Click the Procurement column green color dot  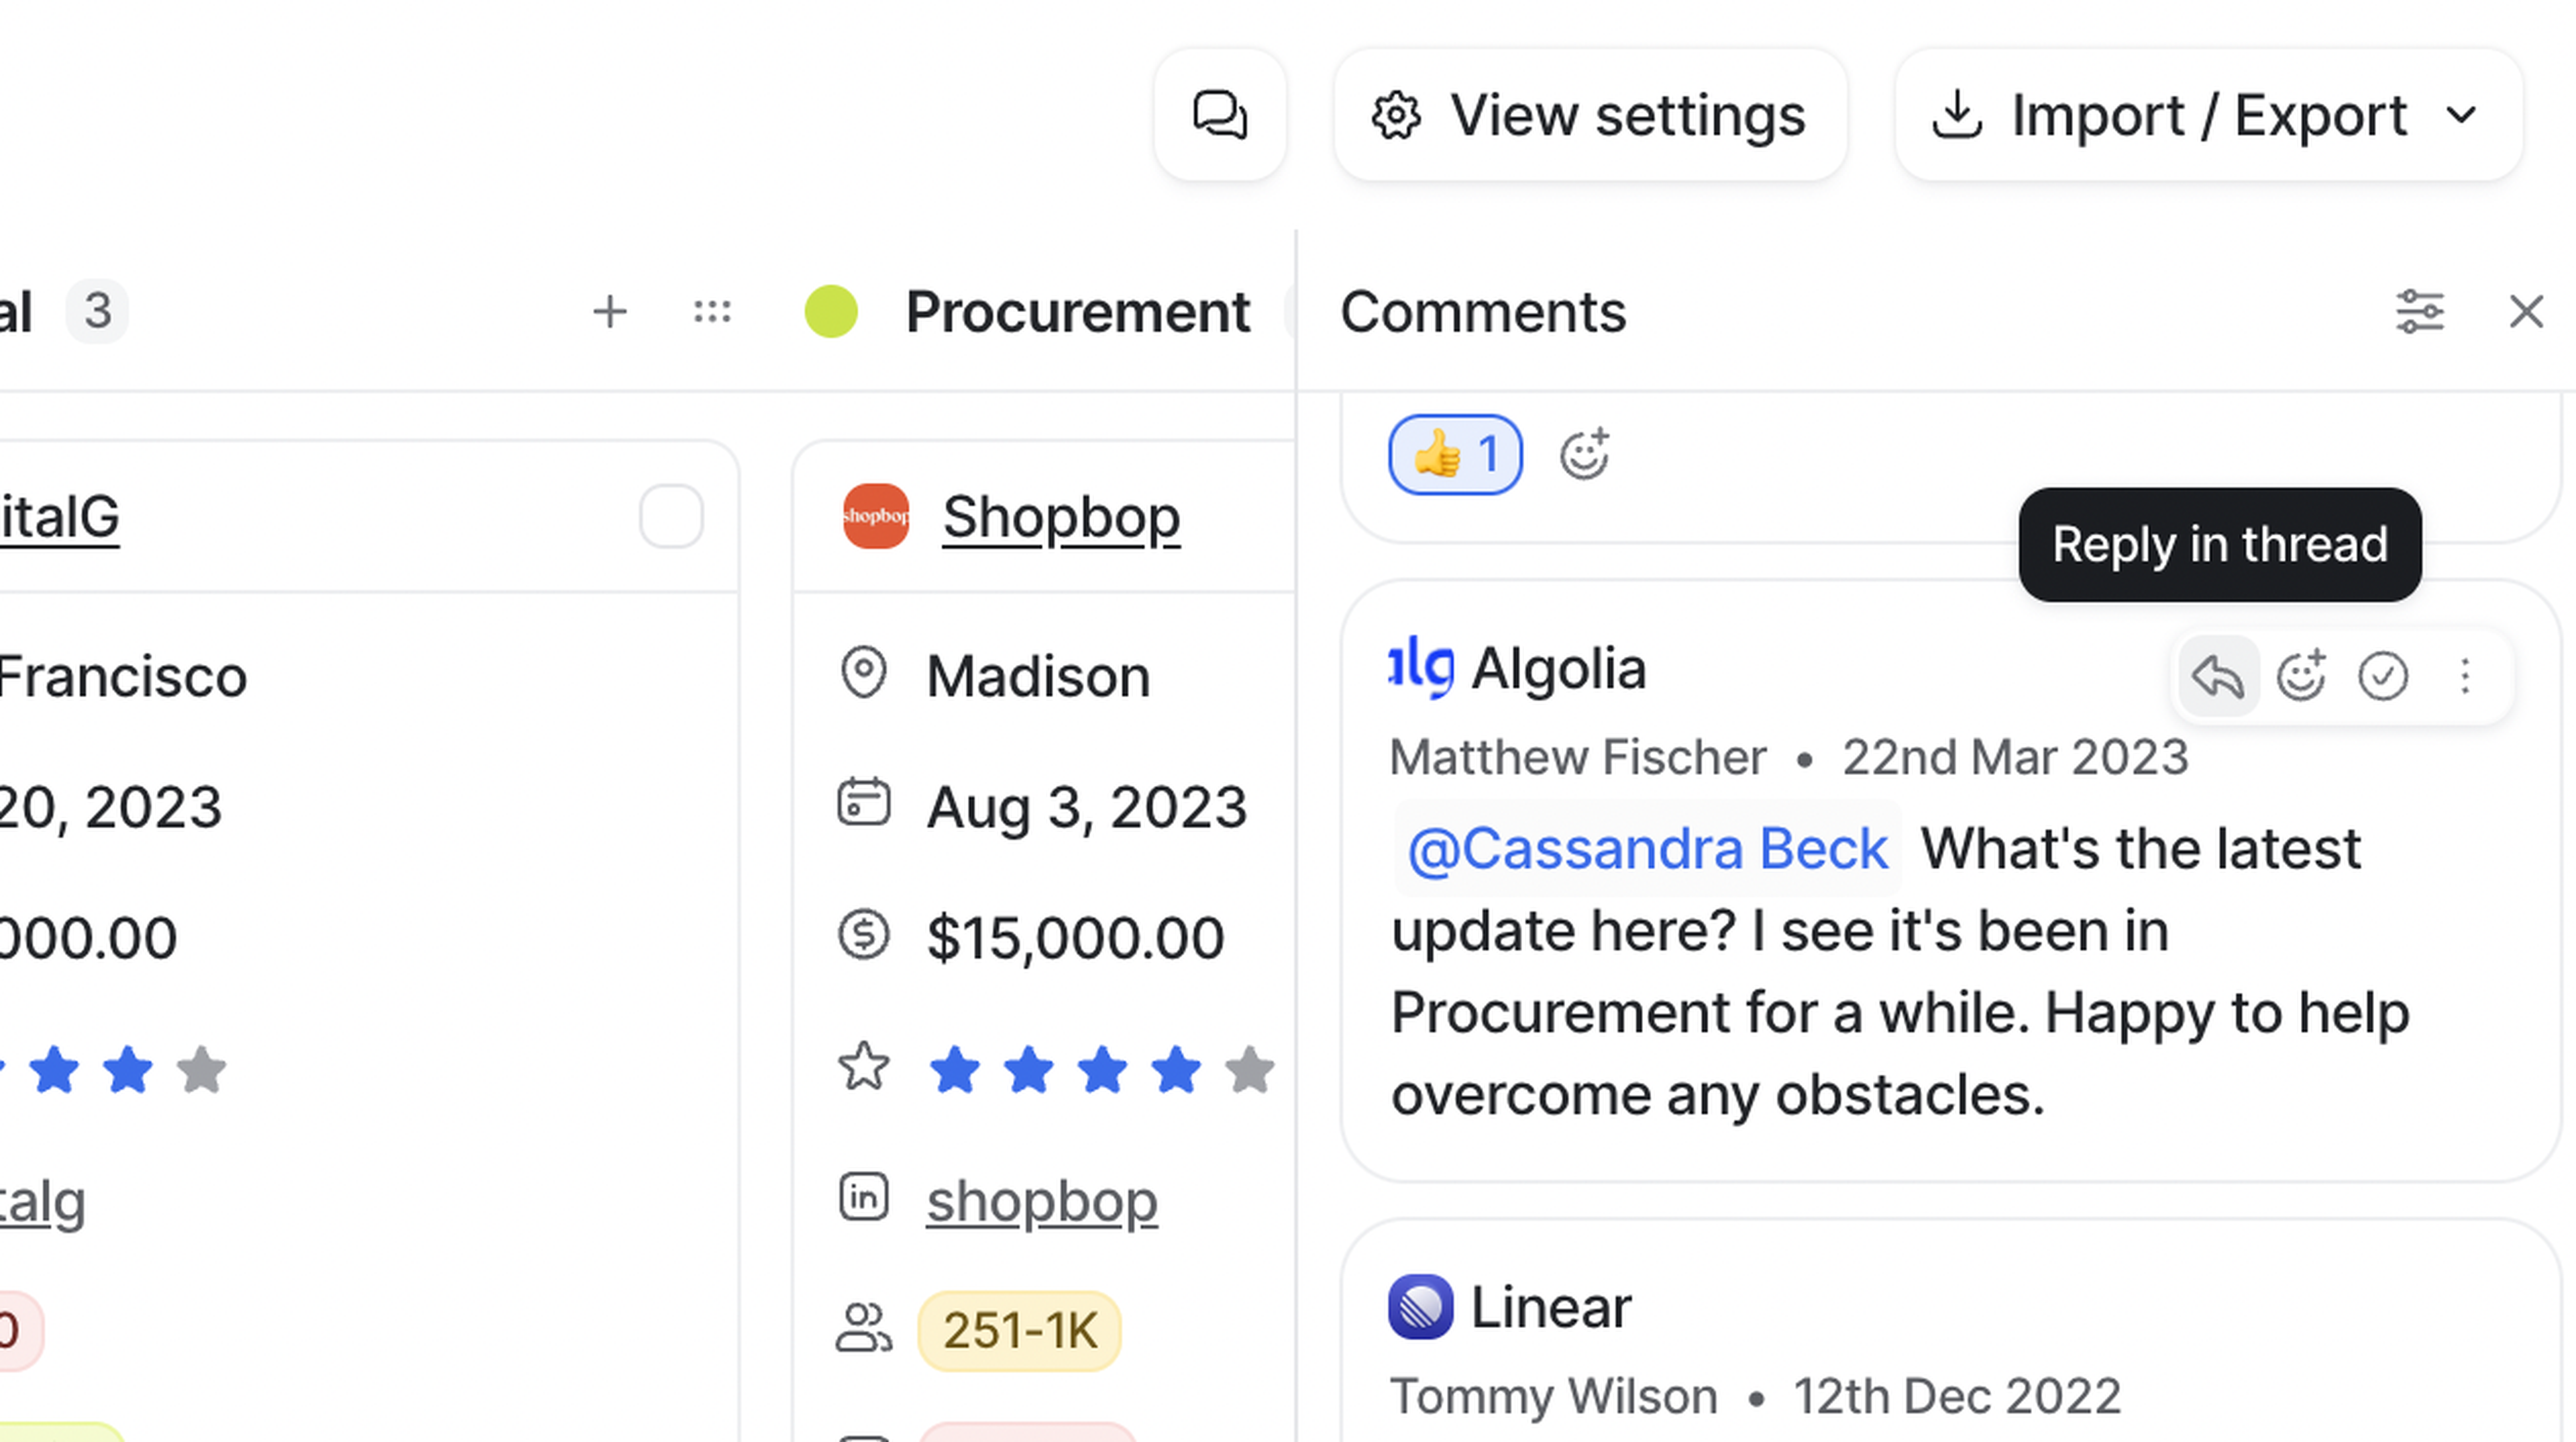tap(831, 312)
